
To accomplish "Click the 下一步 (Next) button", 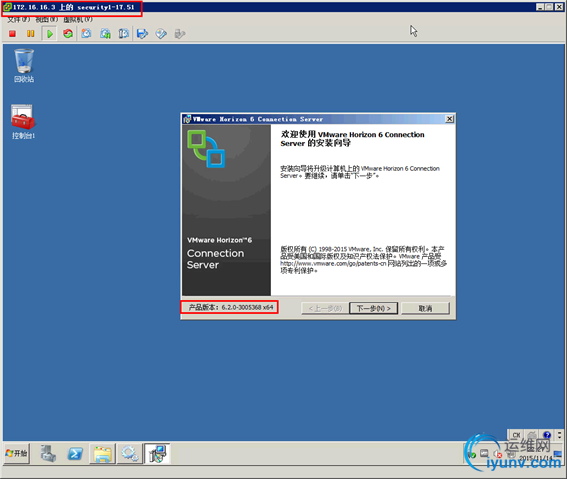I will tap(374, 308).
